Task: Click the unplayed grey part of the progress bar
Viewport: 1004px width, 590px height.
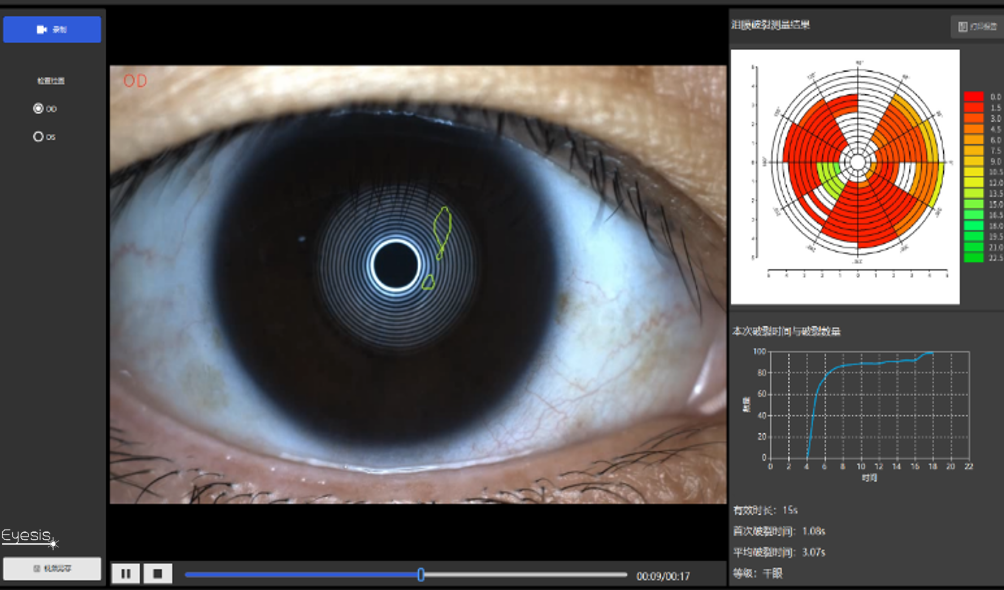Action: pos(526,575)
